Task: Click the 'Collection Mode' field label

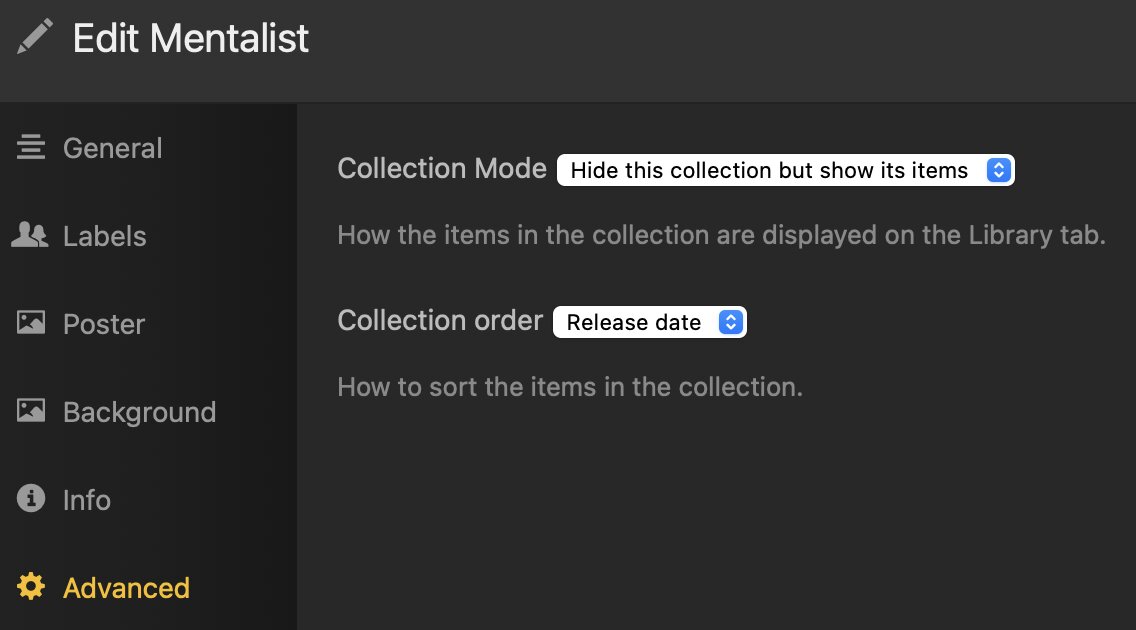Action: pyautogui.click(x=442, y=169)
